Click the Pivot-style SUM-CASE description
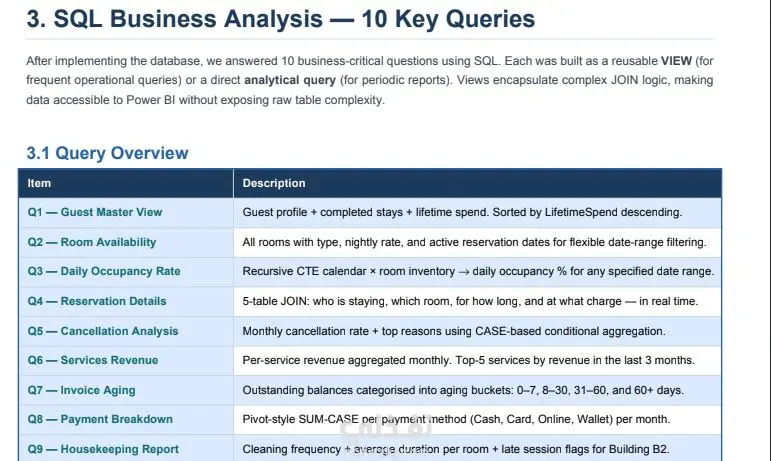771x461 pixels. pyautogui.click(x=456, y=419)
